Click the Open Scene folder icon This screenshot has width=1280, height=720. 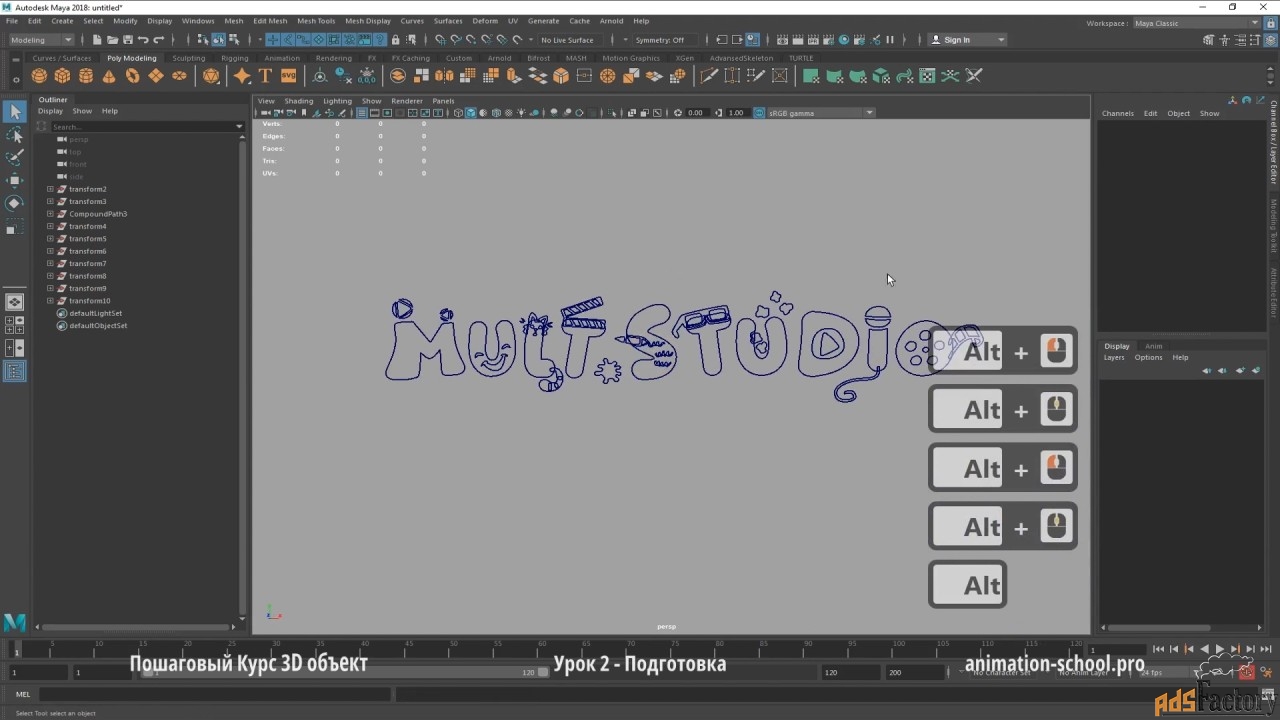112,40
